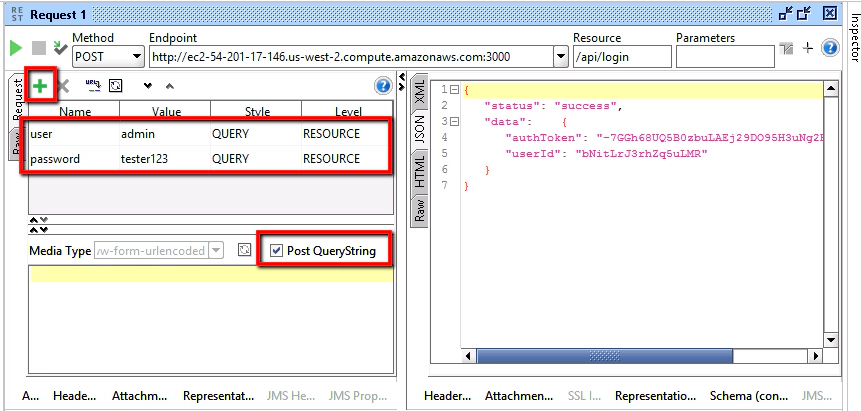The height and width of the screenshot is (411, 861).
Task: Click revert parameter values icon in table toolbar
Action: [x=116, y=86]
